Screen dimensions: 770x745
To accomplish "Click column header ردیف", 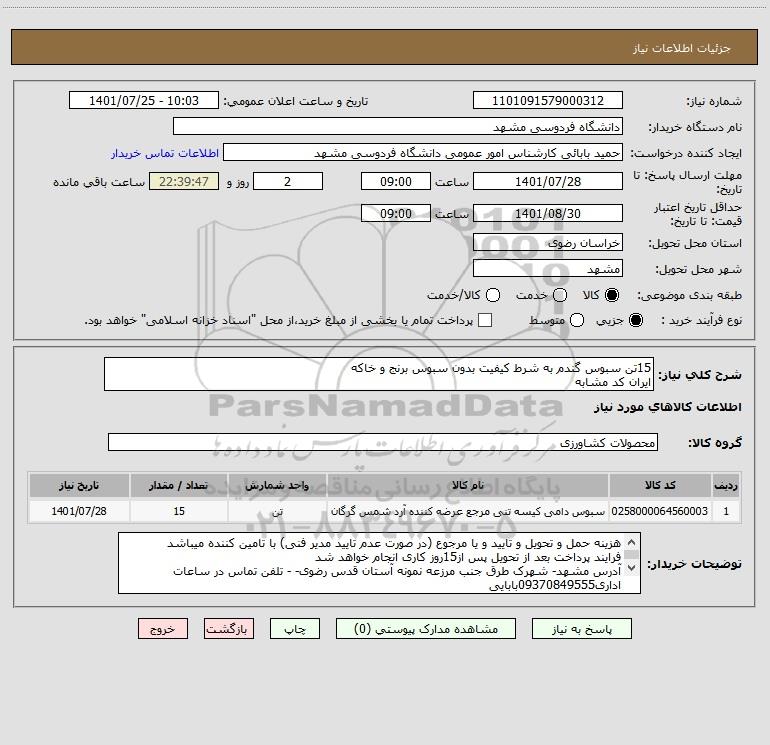I will [726, 485].
